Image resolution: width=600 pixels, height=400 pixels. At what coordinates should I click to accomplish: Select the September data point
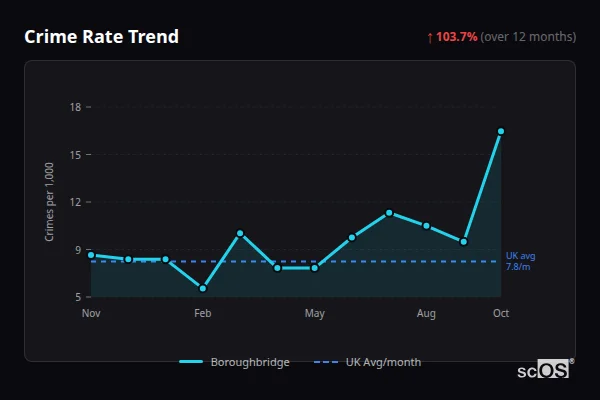[x=463, y=242]
